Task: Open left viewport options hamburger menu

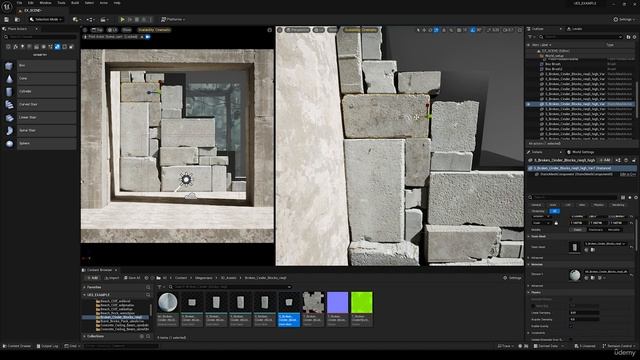Action: [85, 30]
